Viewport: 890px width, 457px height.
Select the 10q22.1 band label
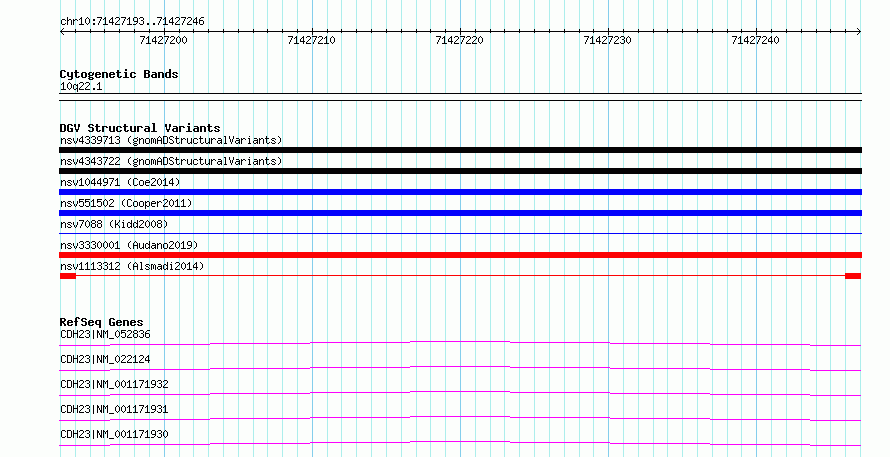(81, 86)
